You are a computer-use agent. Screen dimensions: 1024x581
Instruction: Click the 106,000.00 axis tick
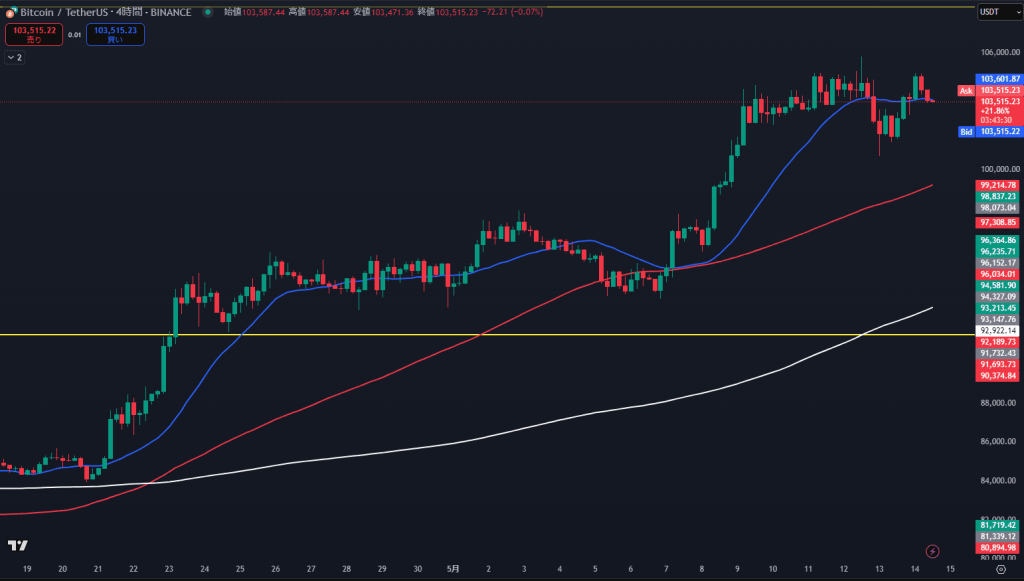[1000, 52]
